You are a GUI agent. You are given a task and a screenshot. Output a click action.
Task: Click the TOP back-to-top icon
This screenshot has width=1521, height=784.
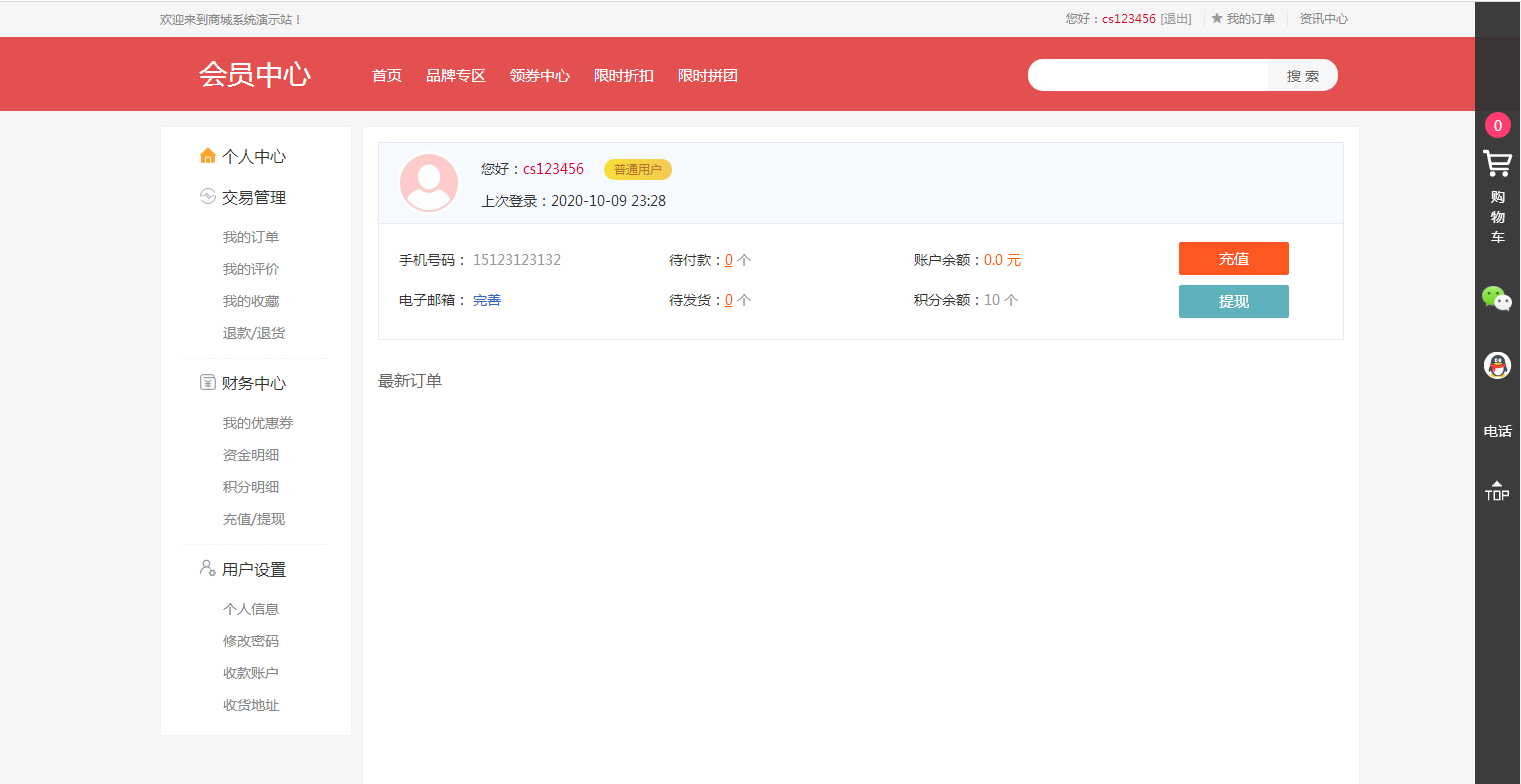coord(1497,489)
